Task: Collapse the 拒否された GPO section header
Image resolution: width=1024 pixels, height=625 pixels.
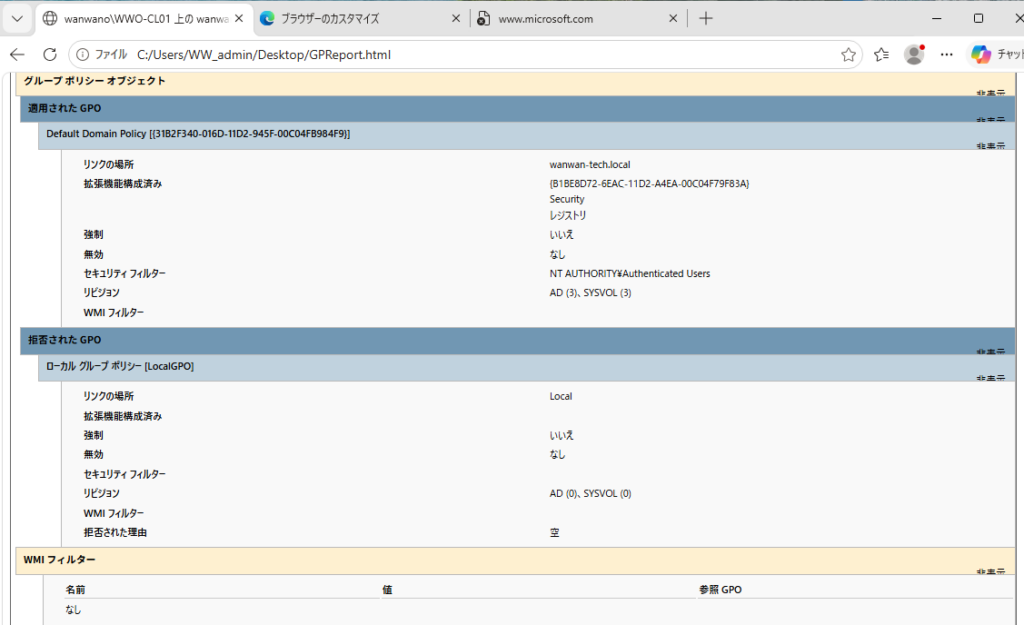Action: pos(517,340)
